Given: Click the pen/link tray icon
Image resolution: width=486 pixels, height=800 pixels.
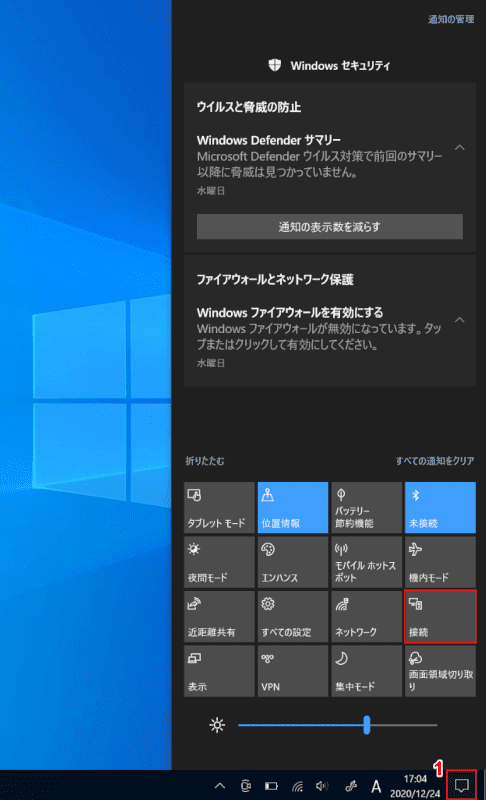Looking at the screenshot, I should pos(350,786).
